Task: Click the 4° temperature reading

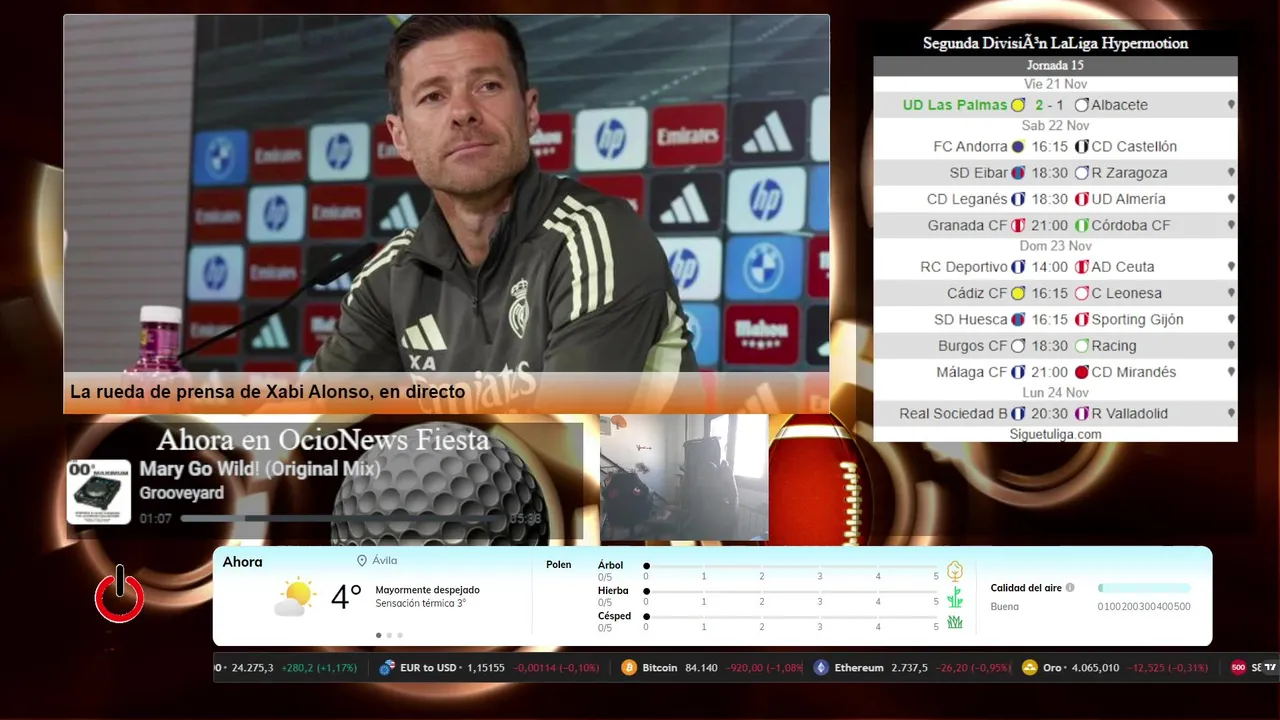Action: tap(346, 597)
